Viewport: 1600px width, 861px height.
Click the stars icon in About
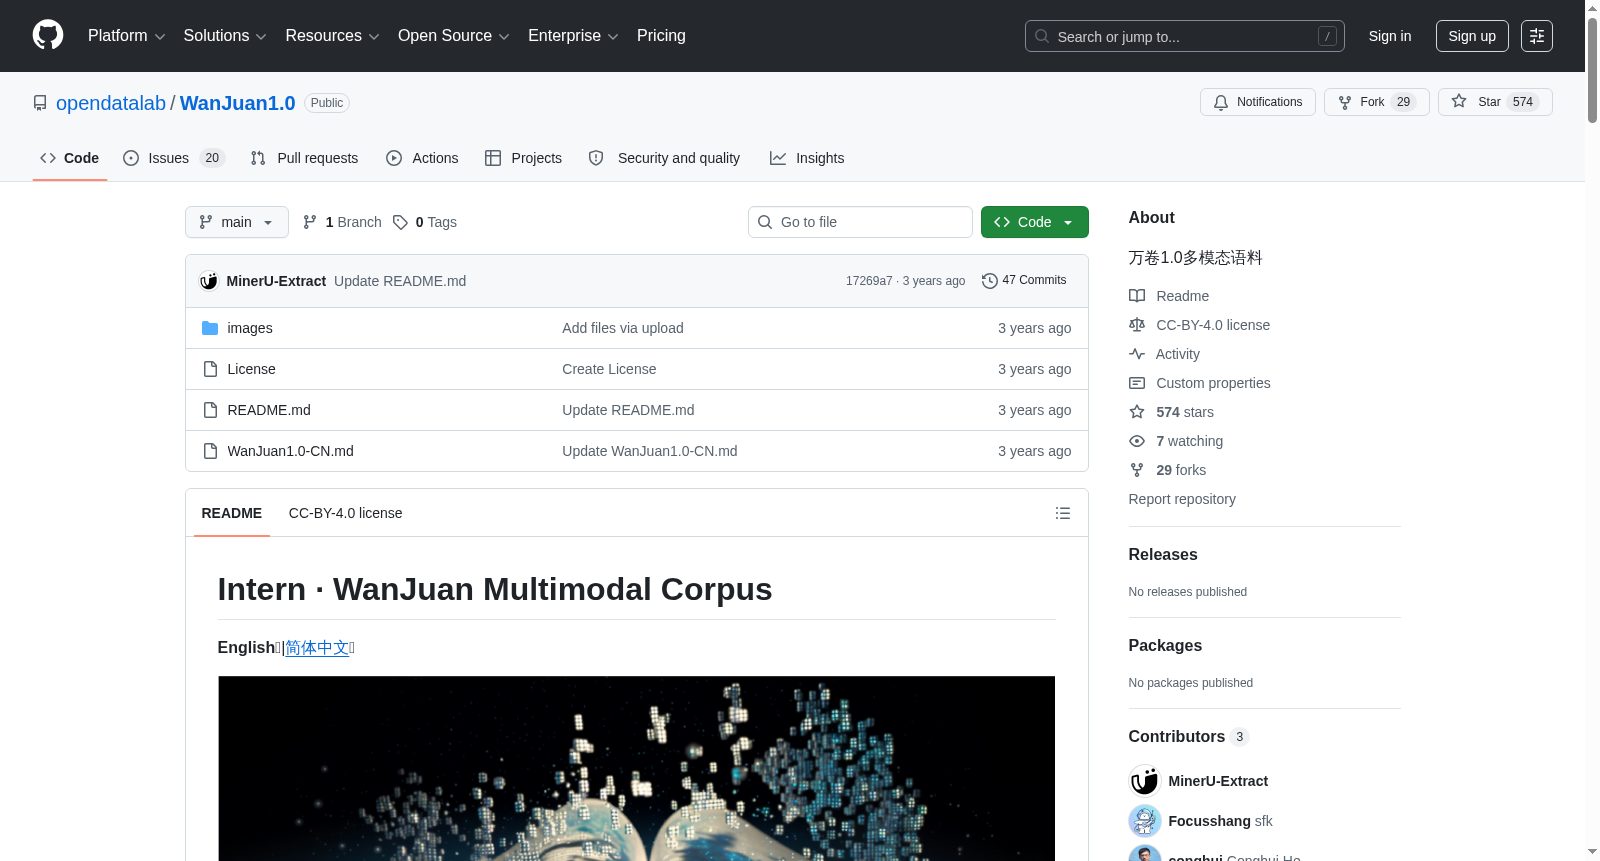pos(1137,412)
